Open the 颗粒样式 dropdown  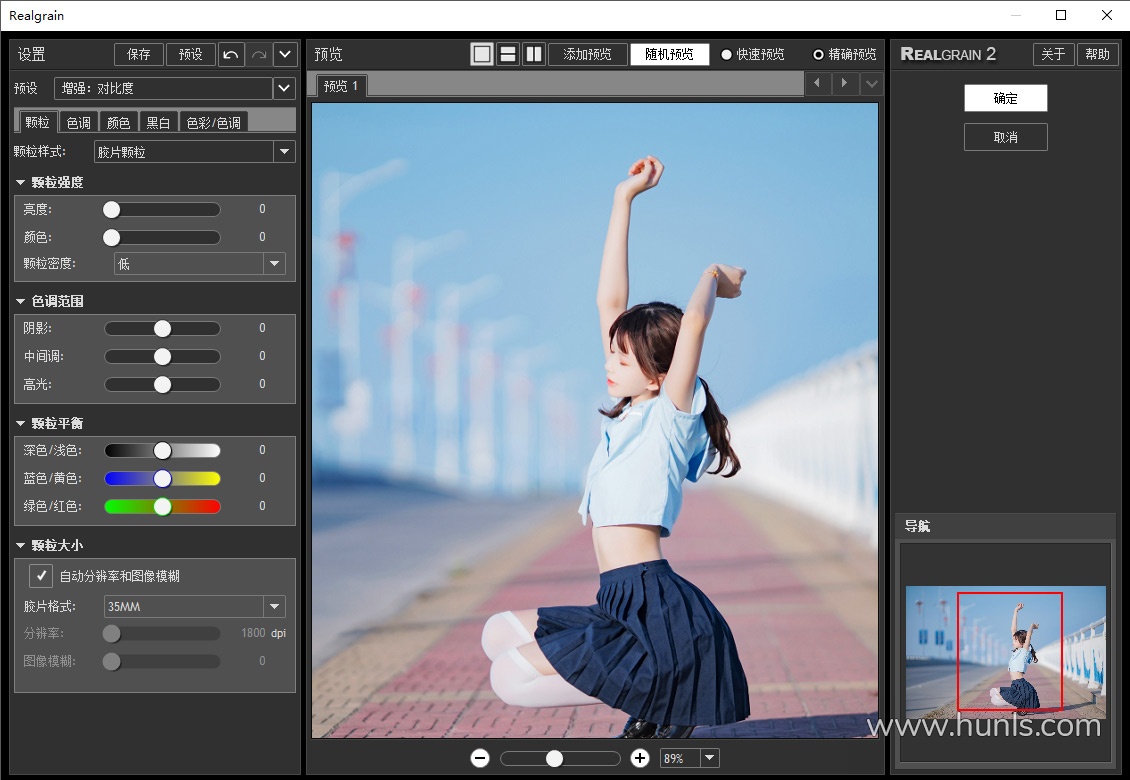(x=285, y=152)
